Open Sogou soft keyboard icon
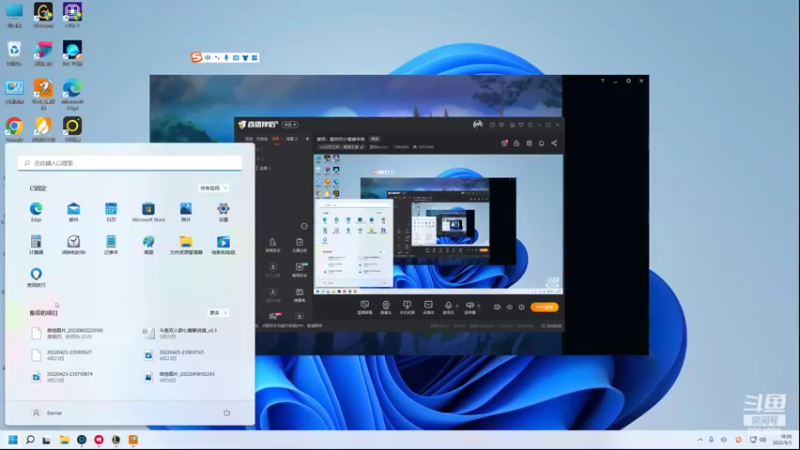 pos(236,58)
